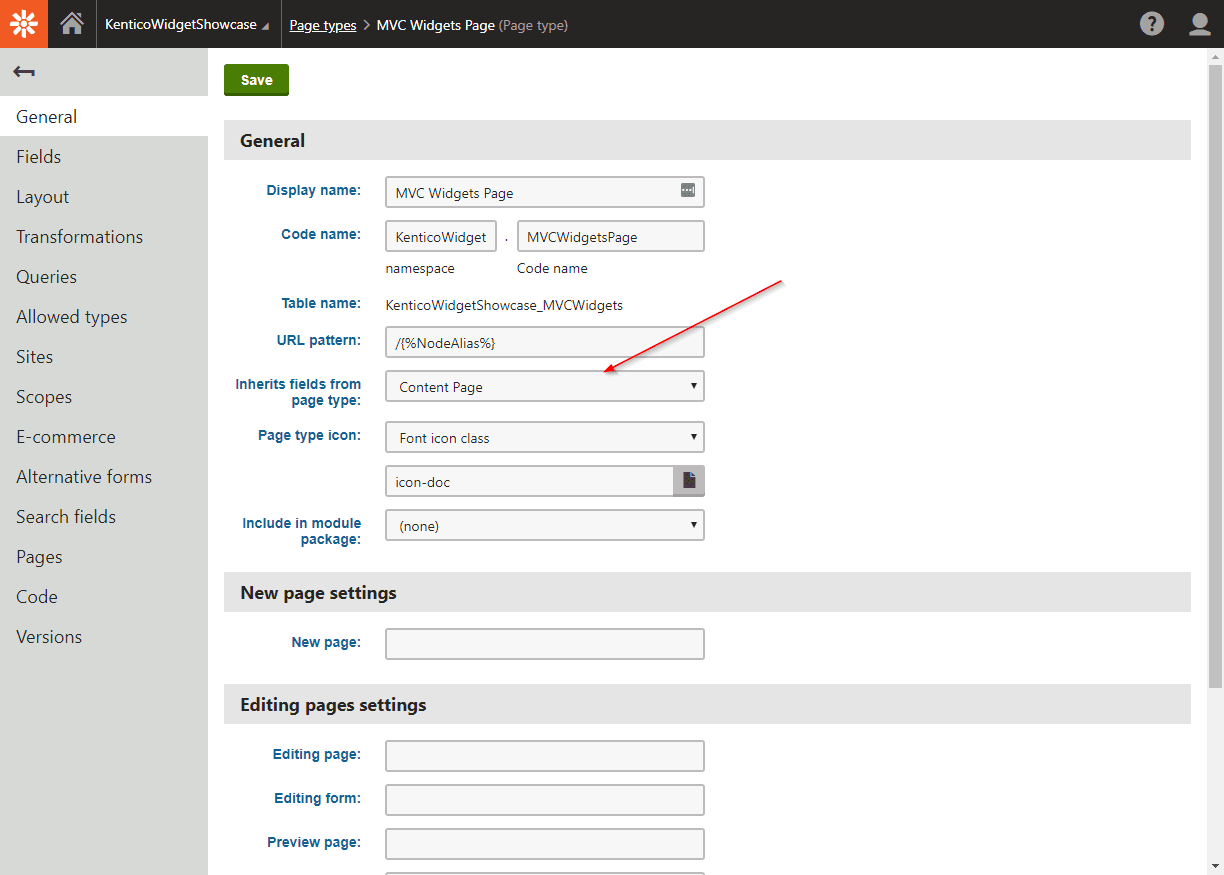Open the Page type icon dropdown
The image size is (1224, 875).
pos(544,437)
